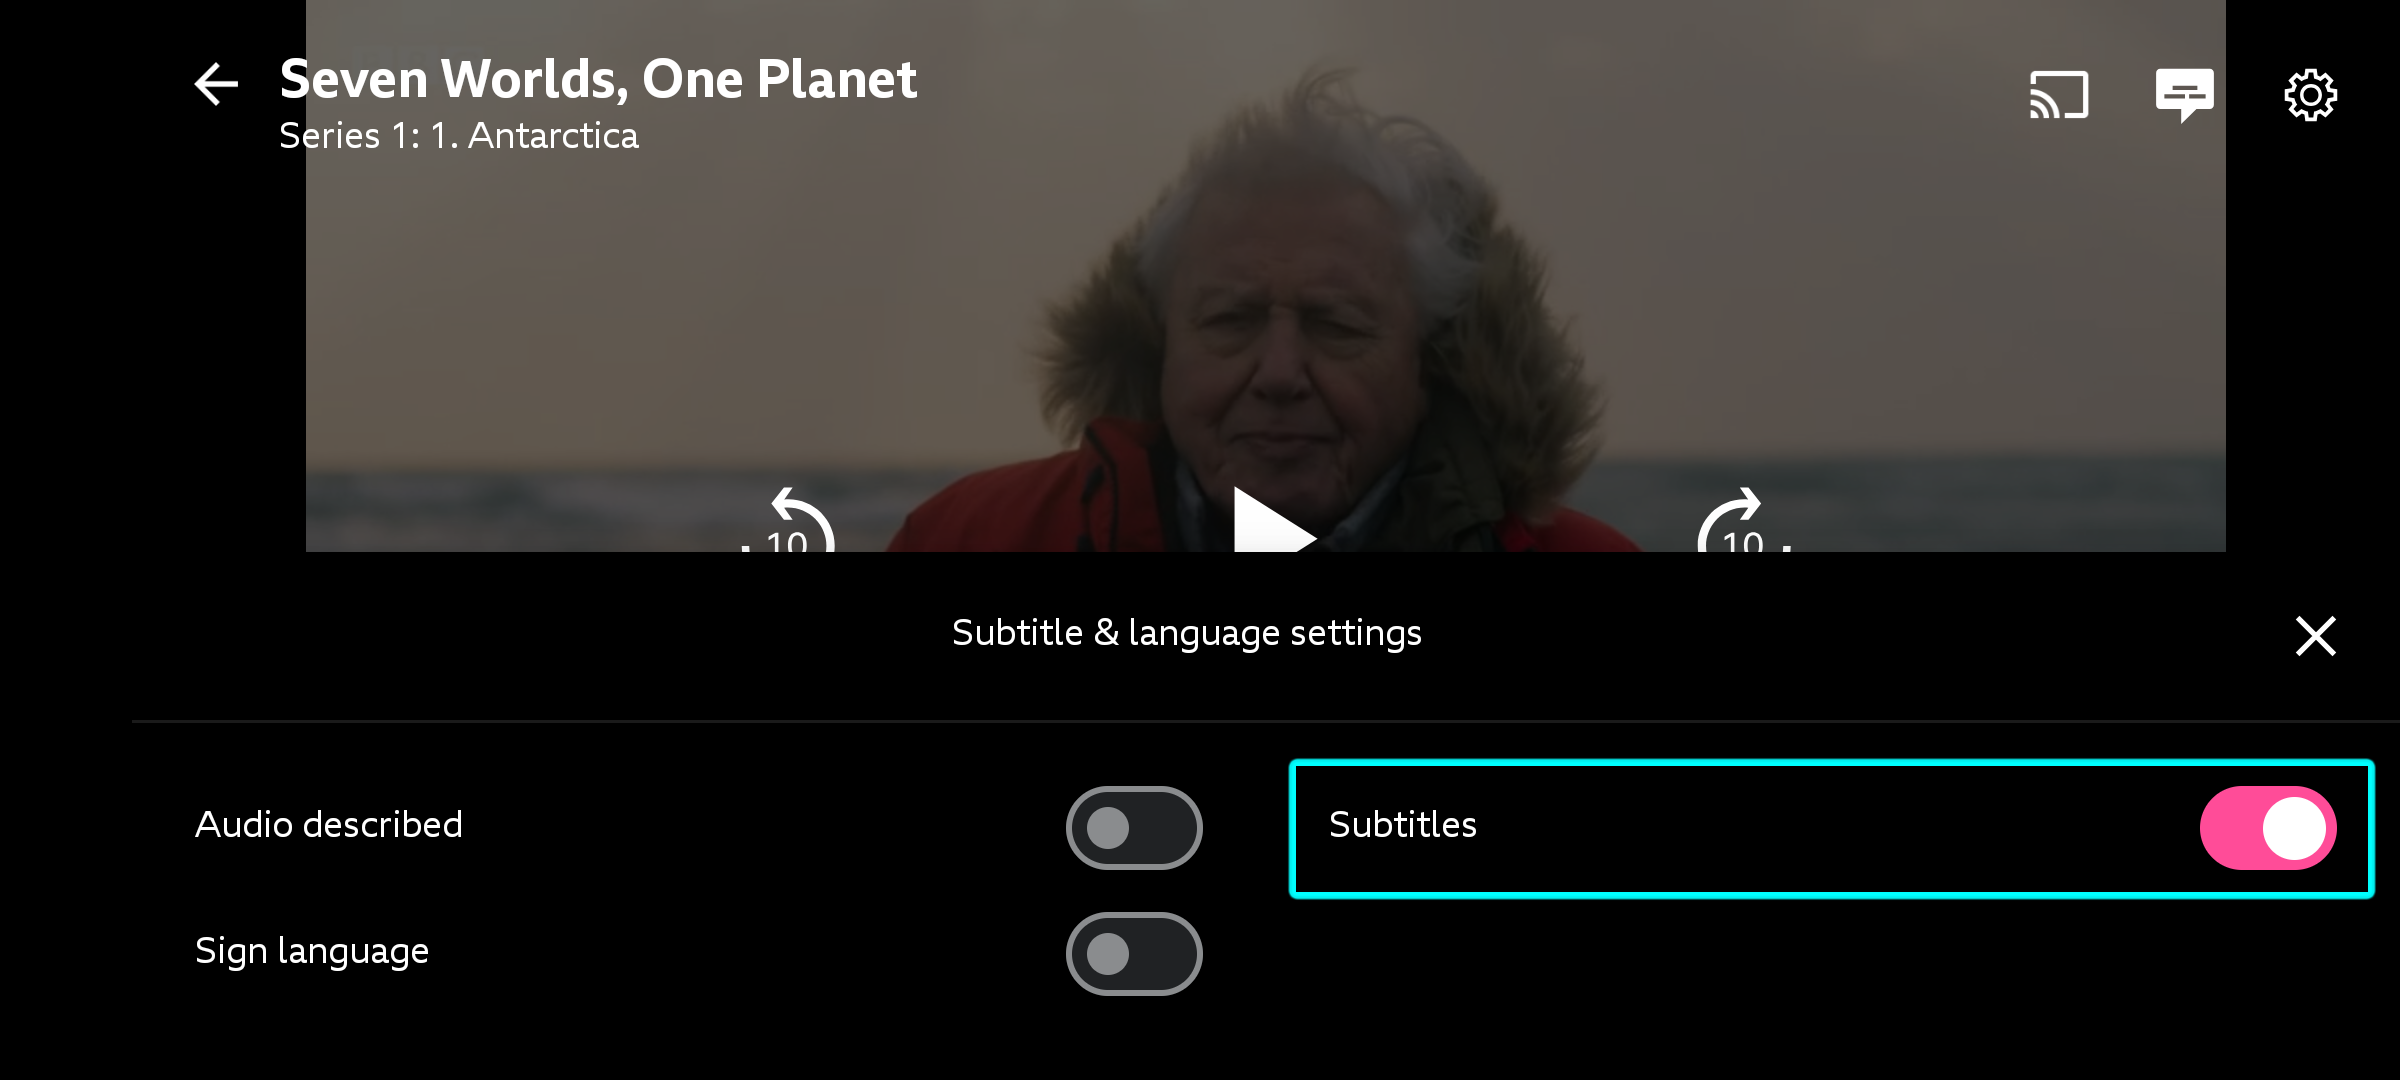Go back using the arrow icon
The height and width of the screenshot is (1080, 2400).
pos(215,85)
